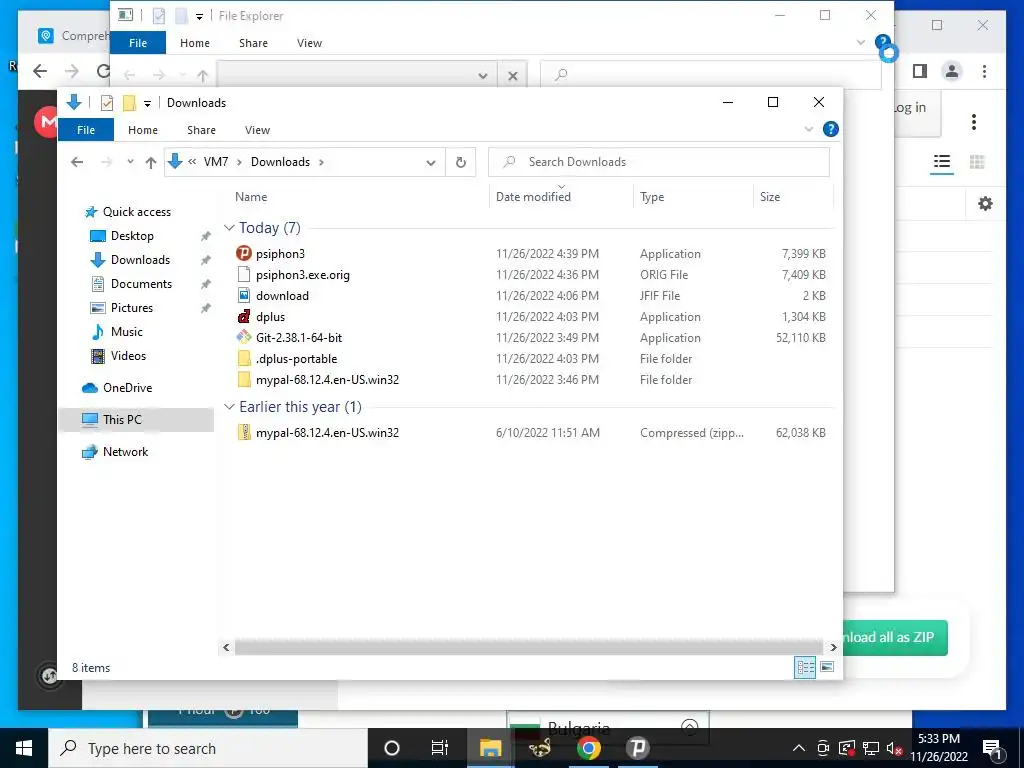Open the notification center icon
Screen dimensions: 1024x768
(991, 748)
